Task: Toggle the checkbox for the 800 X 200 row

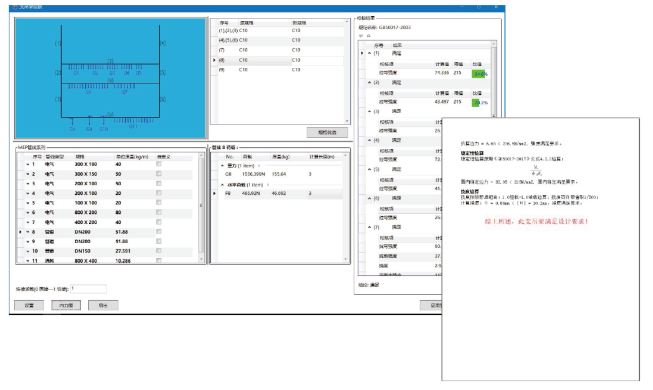Action: pos(159,212)
